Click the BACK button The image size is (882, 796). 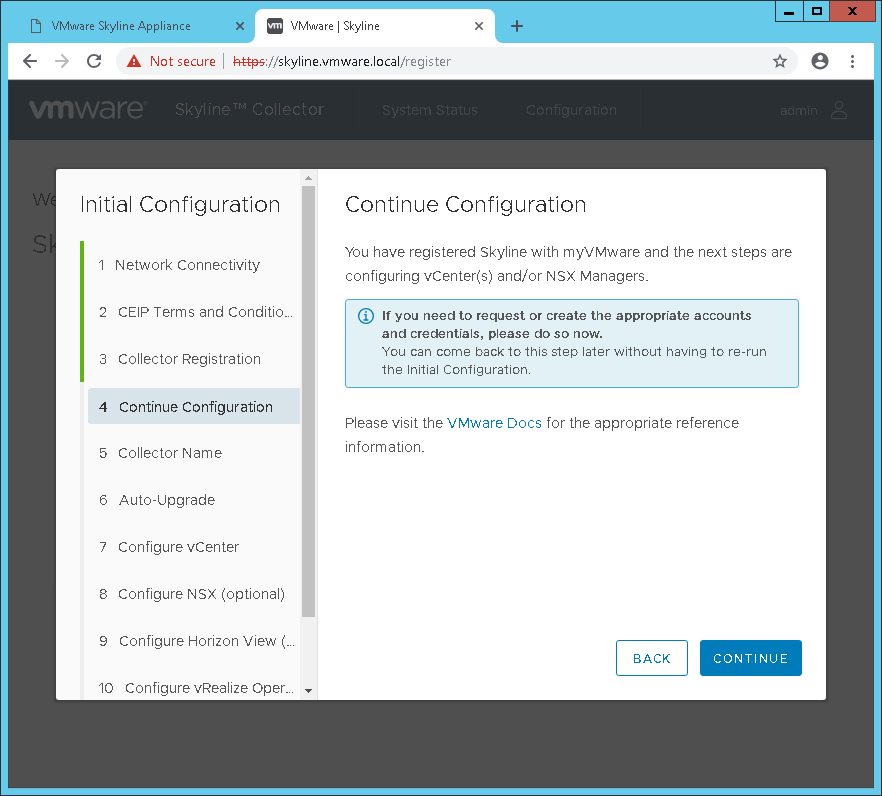651,658
